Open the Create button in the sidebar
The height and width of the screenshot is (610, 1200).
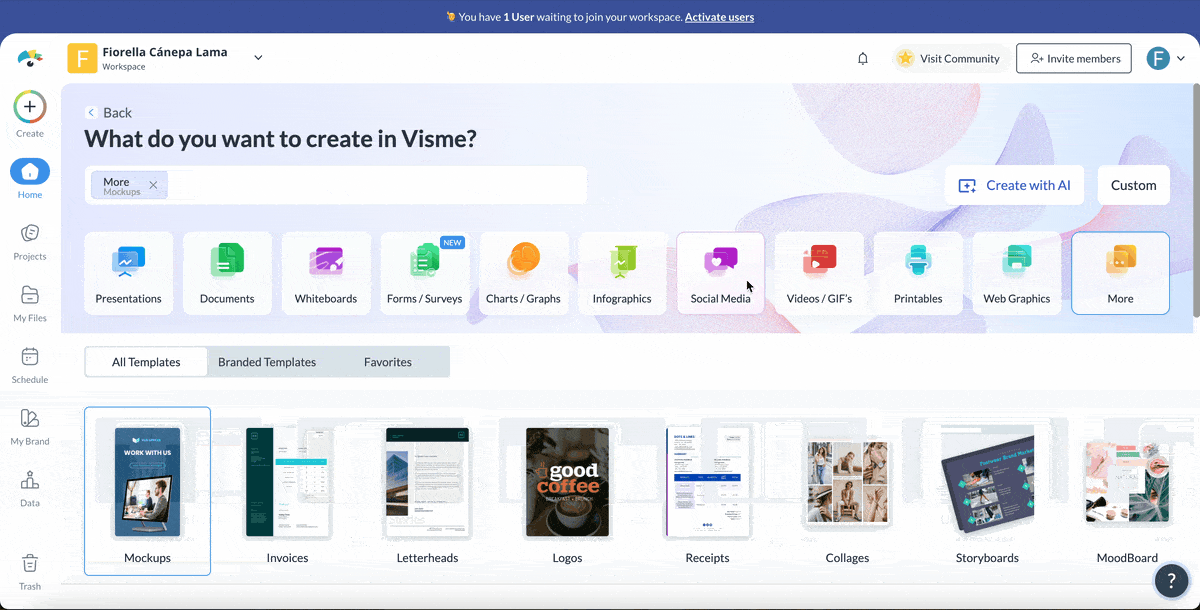pyautogui.click(x=29, y=106)
